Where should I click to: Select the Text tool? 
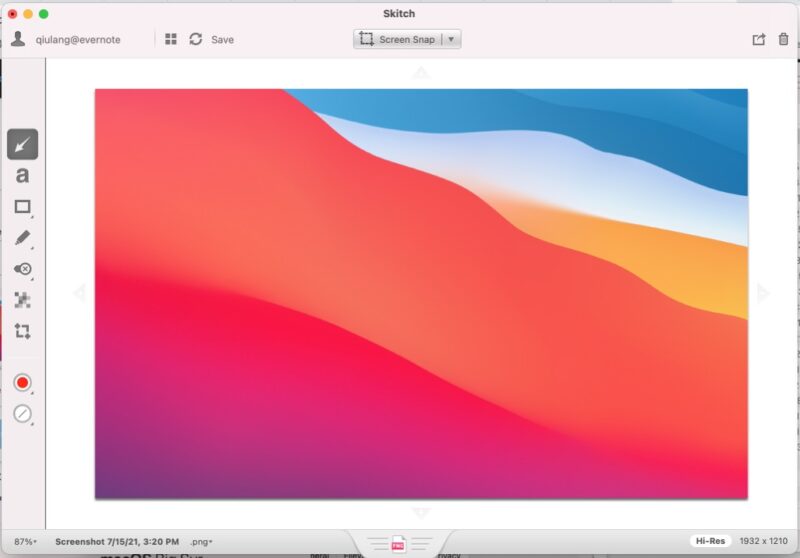pos(22,176)
